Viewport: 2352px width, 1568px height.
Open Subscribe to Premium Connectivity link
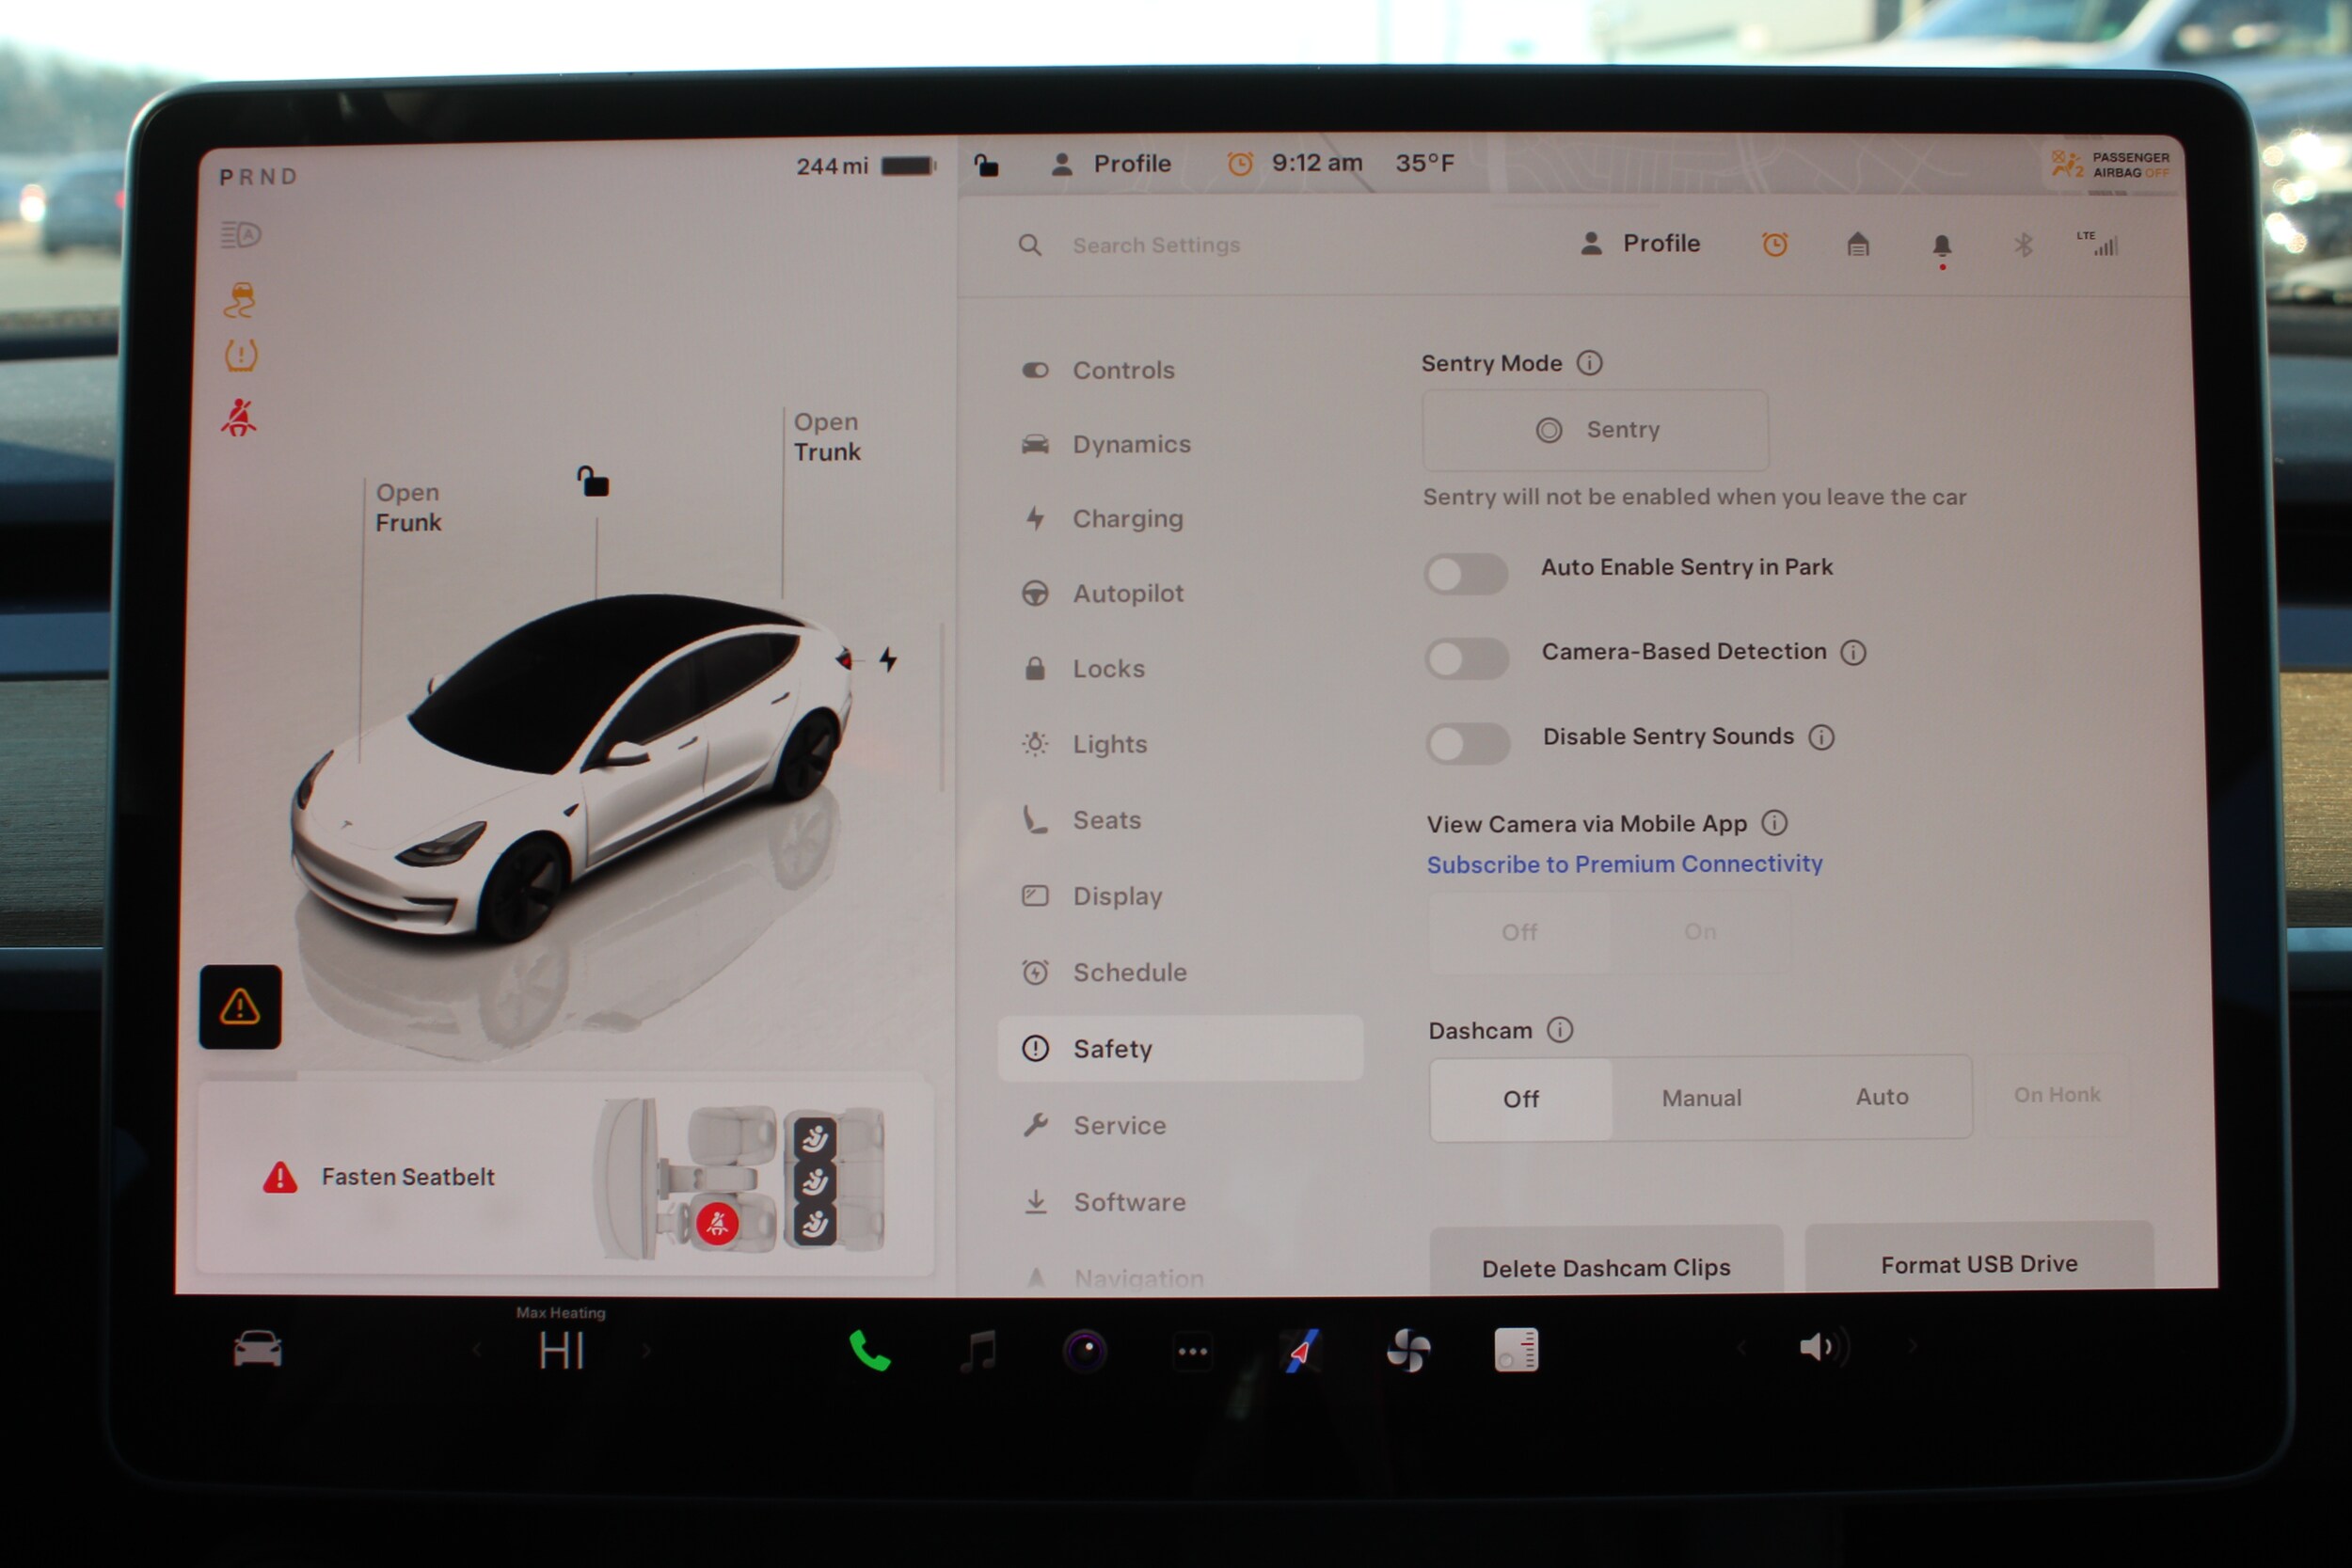pos(1623,864)
